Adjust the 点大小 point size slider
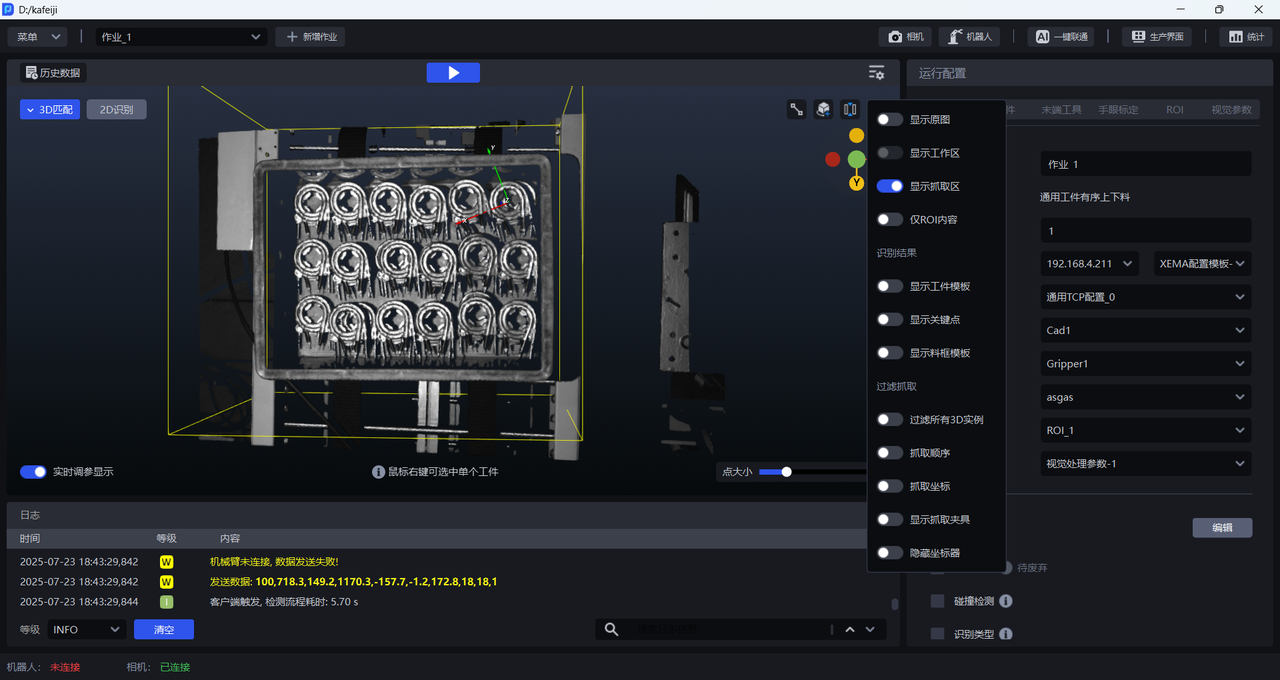The image size is (1280, 680). pos(787,472)
